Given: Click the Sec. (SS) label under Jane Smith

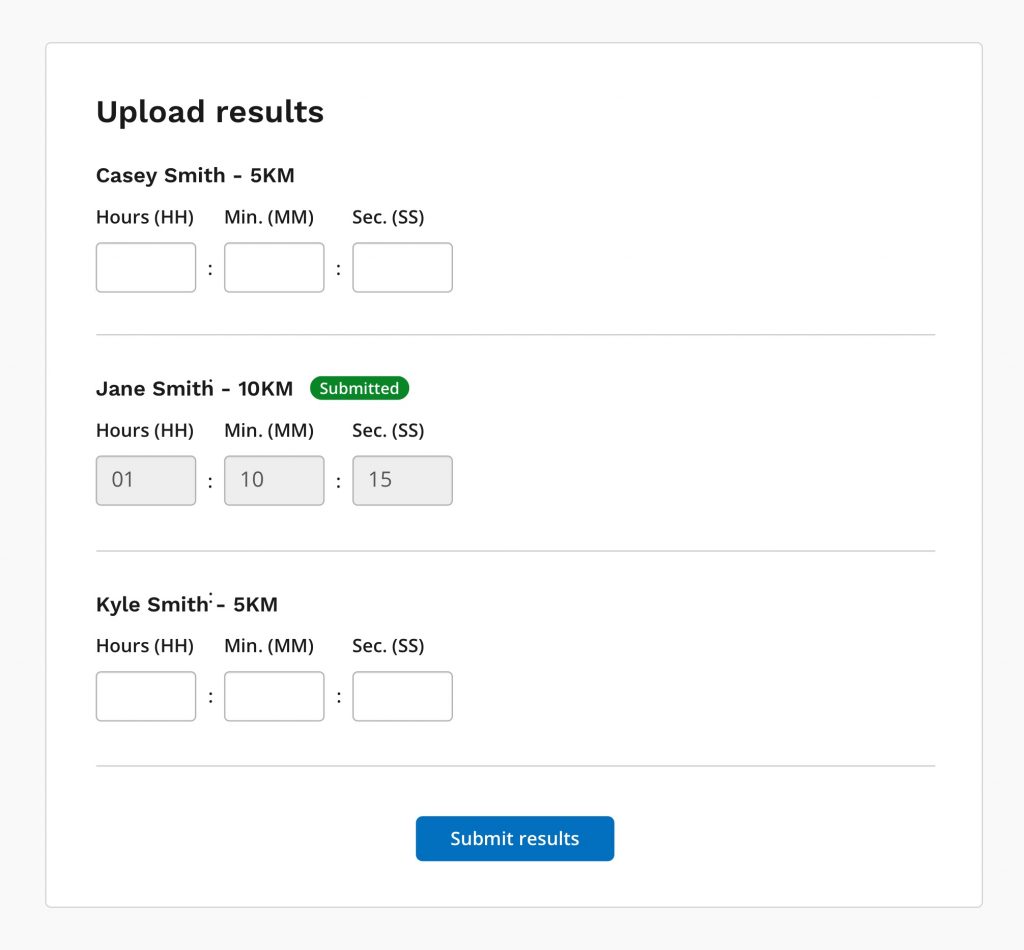Looking at the screenshot, I should [x=388, y=431].
